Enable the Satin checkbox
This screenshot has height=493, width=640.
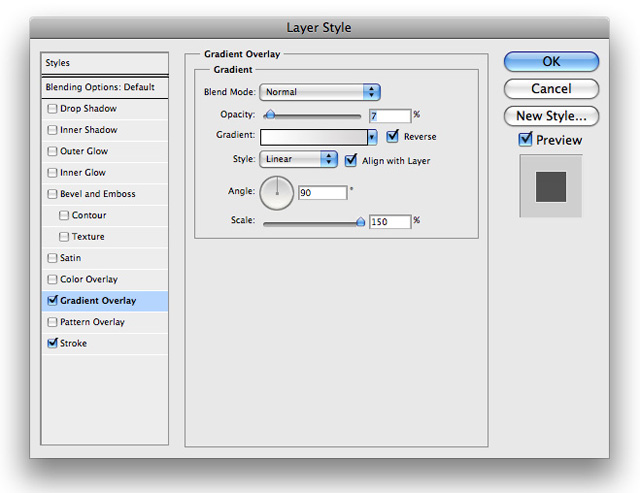[52, 258]
